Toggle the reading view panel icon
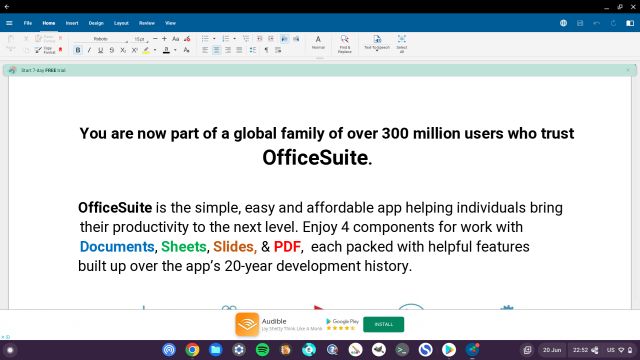 tap(630, 23)
